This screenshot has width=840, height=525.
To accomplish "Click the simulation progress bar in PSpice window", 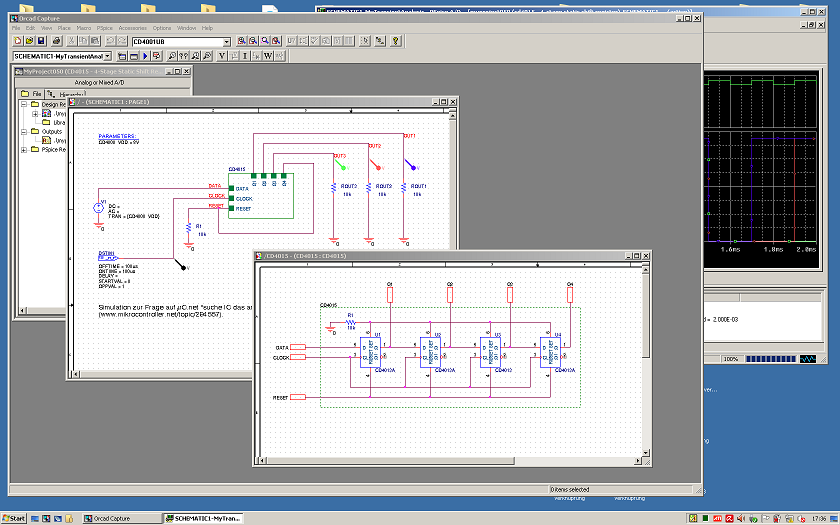I will point(770,359).
